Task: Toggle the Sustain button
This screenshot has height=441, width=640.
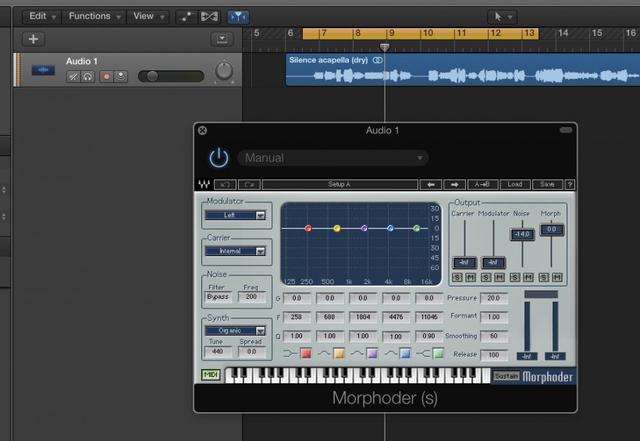Action: 506,376
